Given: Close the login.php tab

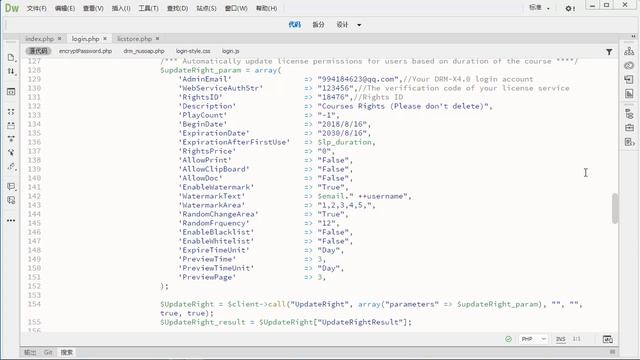Looking at the screenshot, I should tap(105, 38).
